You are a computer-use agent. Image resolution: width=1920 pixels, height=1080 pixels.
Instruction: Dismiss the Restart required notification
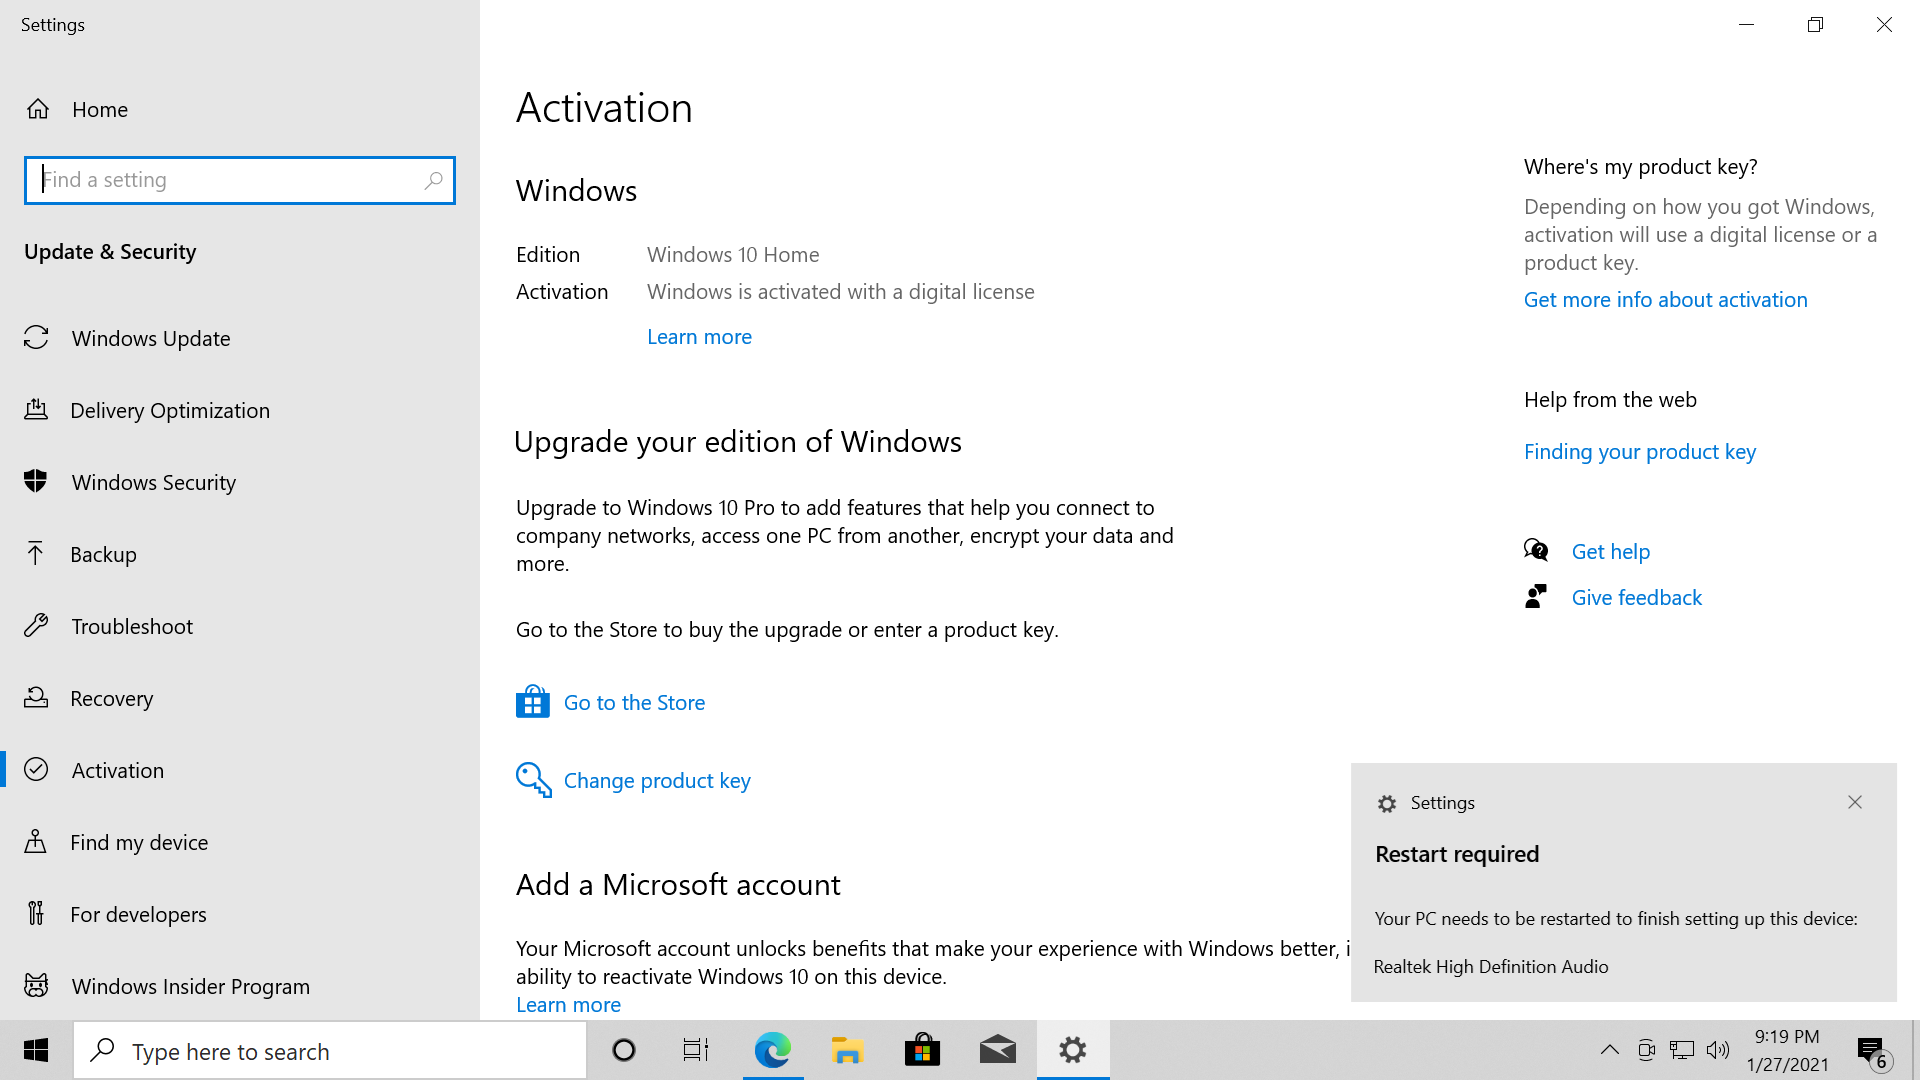point(1855,802)
